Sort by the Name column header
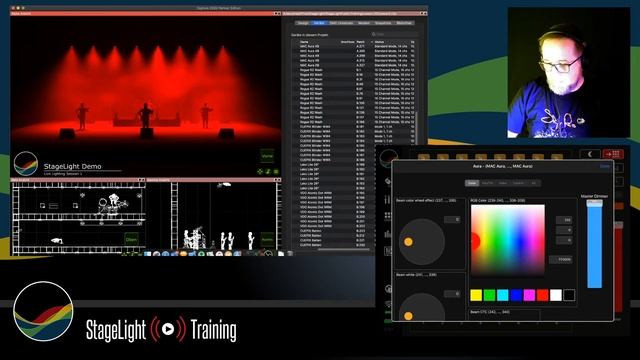 click(304, 42)
